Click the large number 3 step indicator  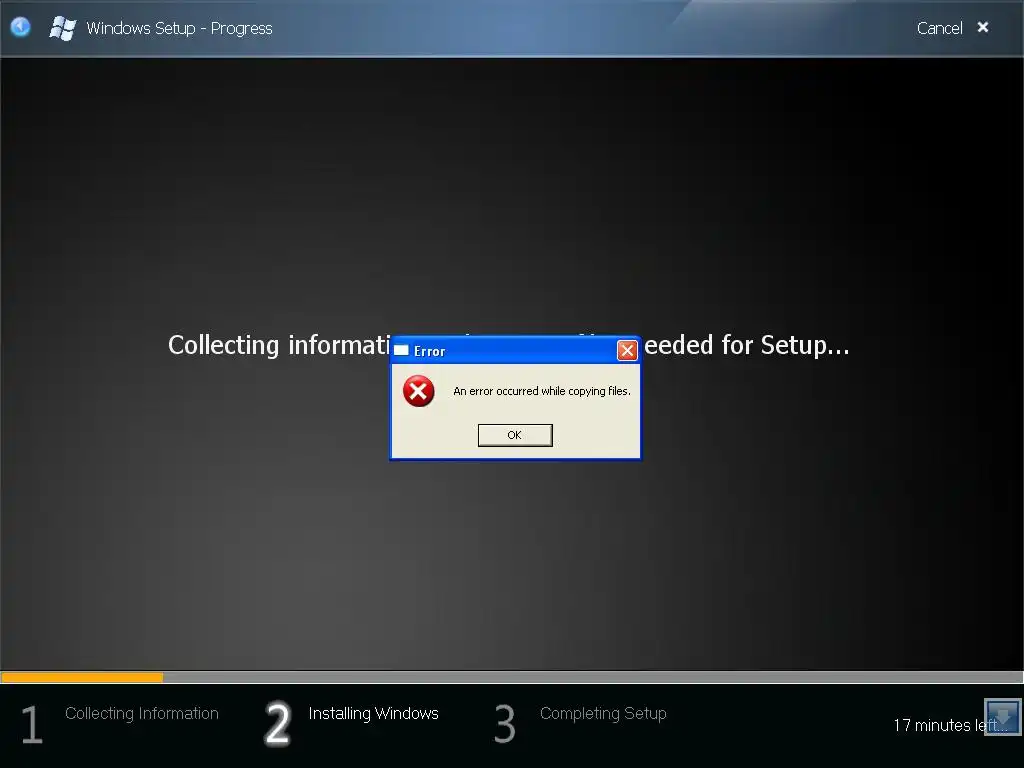[505, 724]
